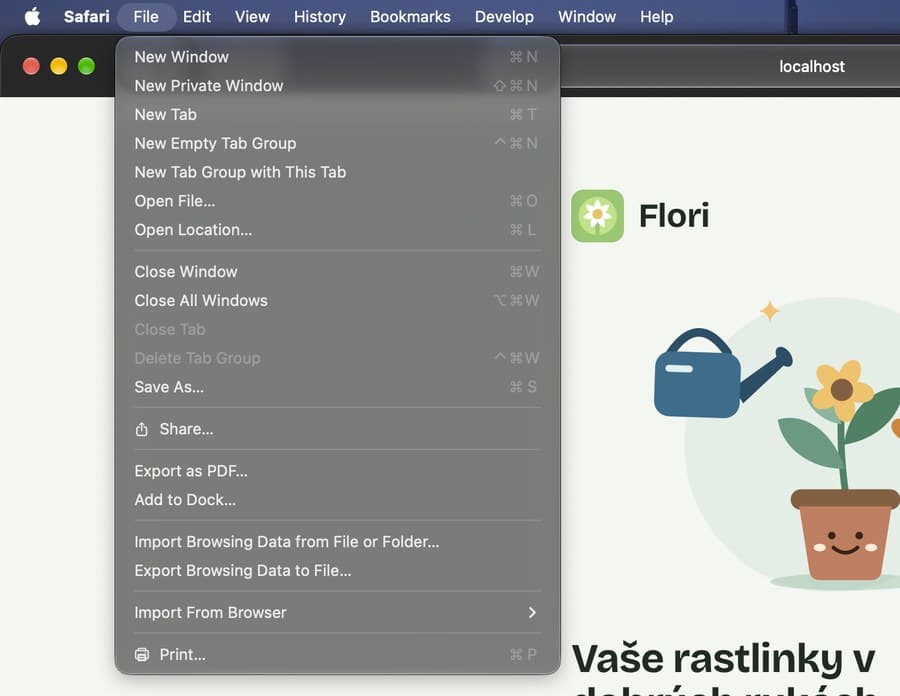The image size is (900, 696).
Task: Select New Empty Tab Group
Action: pyautogui.click(x=338, y=143)
